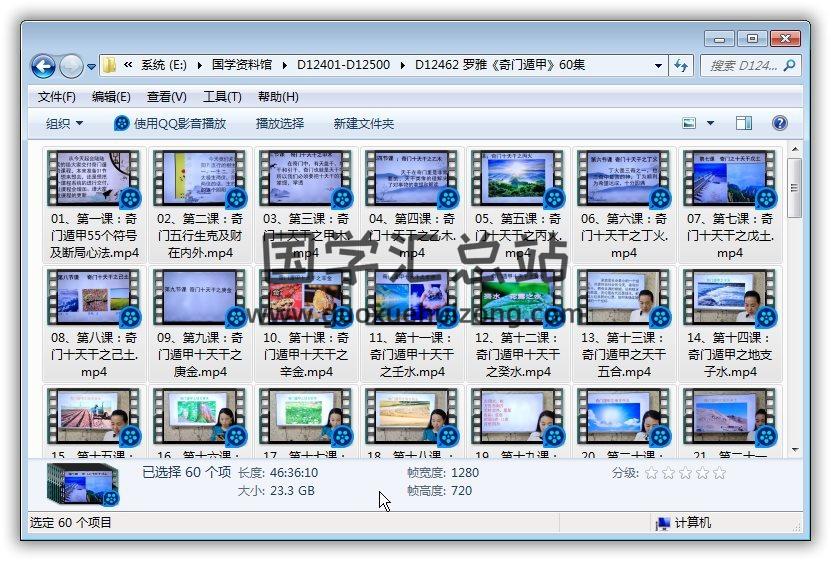
Task: Click the 新建文件夹 button
Action: pyautogui.click(x=364, y=124)
